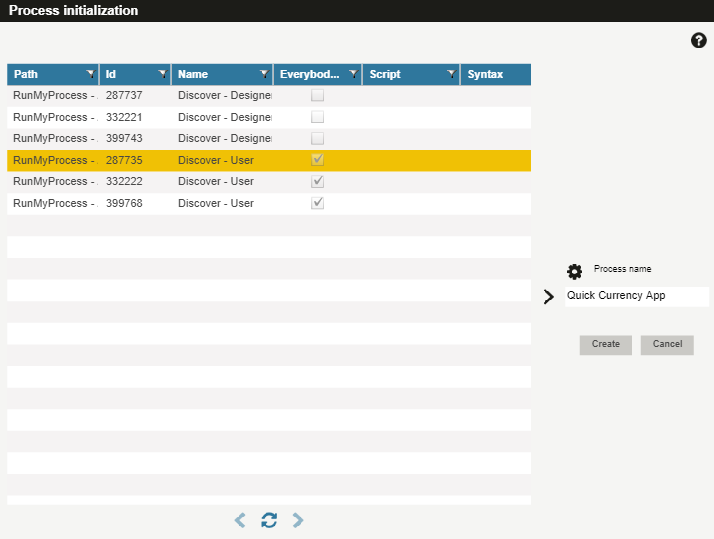Go to previous page with left arrow
714x539 pixels.
click(240, 520)
